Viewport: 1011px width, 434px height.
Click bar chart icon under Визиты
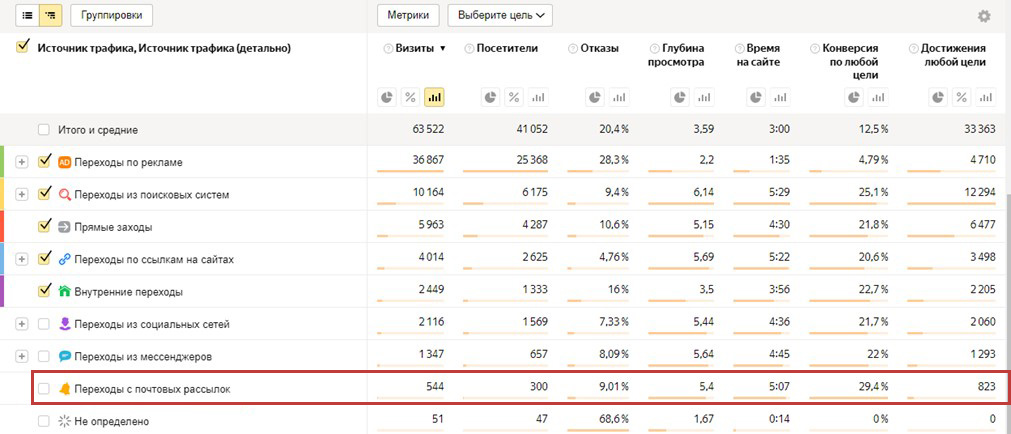point(434,97)
